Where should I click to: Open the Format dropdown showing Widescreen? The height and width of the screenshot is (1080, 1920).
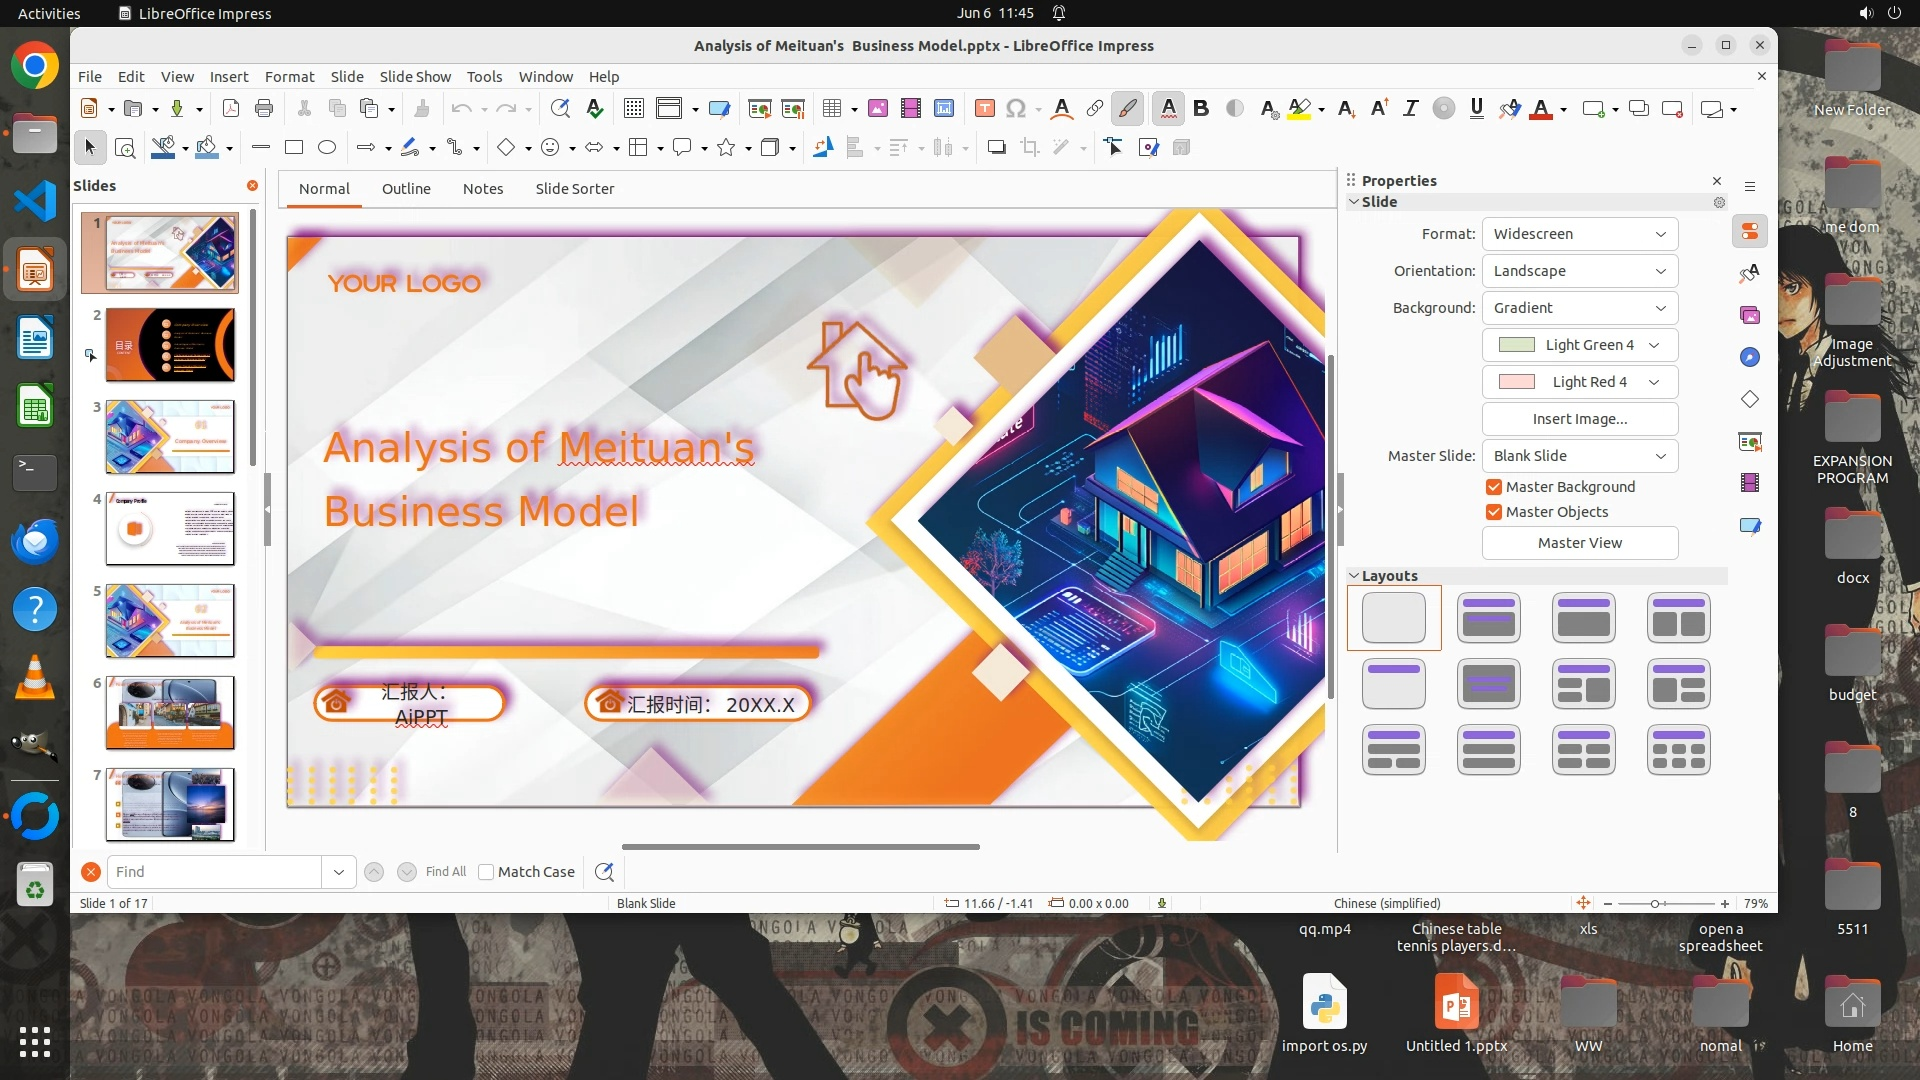(1579, 234)
